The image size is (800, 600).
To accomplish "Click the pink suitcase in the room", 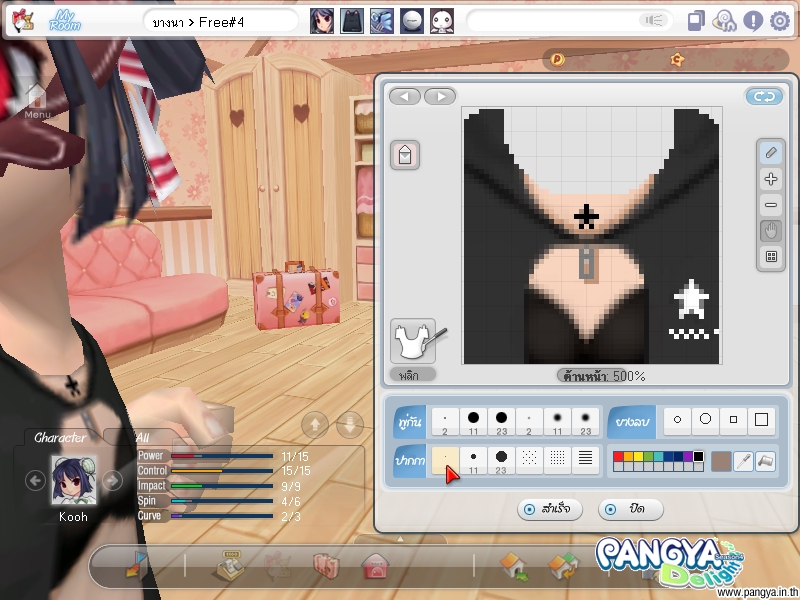I will [x=296, y=295].
